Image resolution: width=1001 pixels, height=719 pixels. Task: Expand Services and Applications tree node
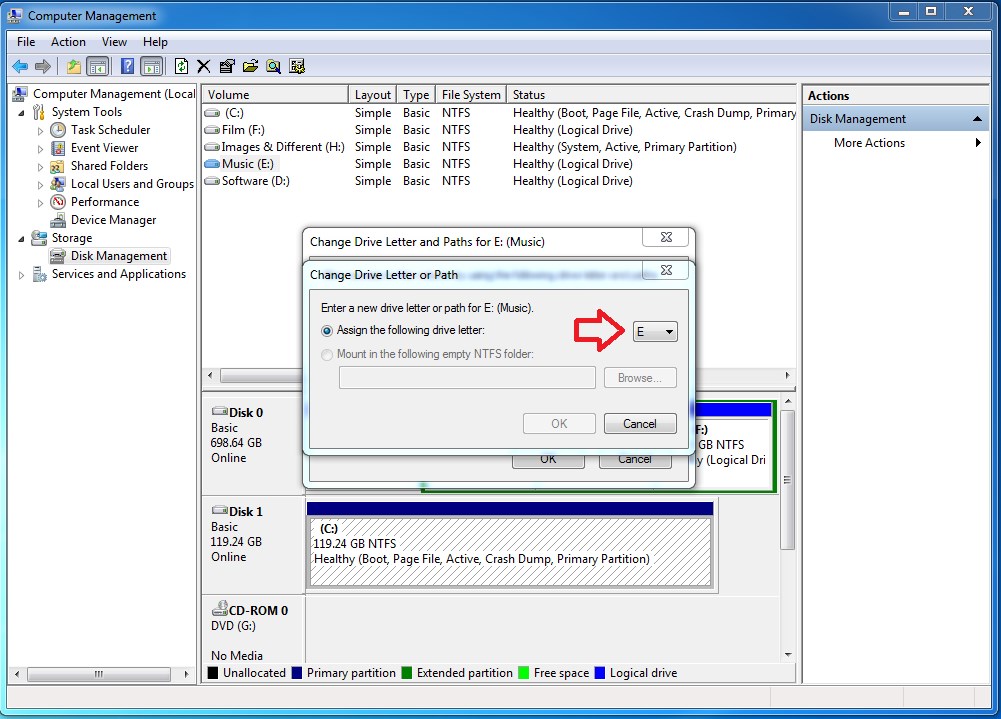(x=21, y=275)
